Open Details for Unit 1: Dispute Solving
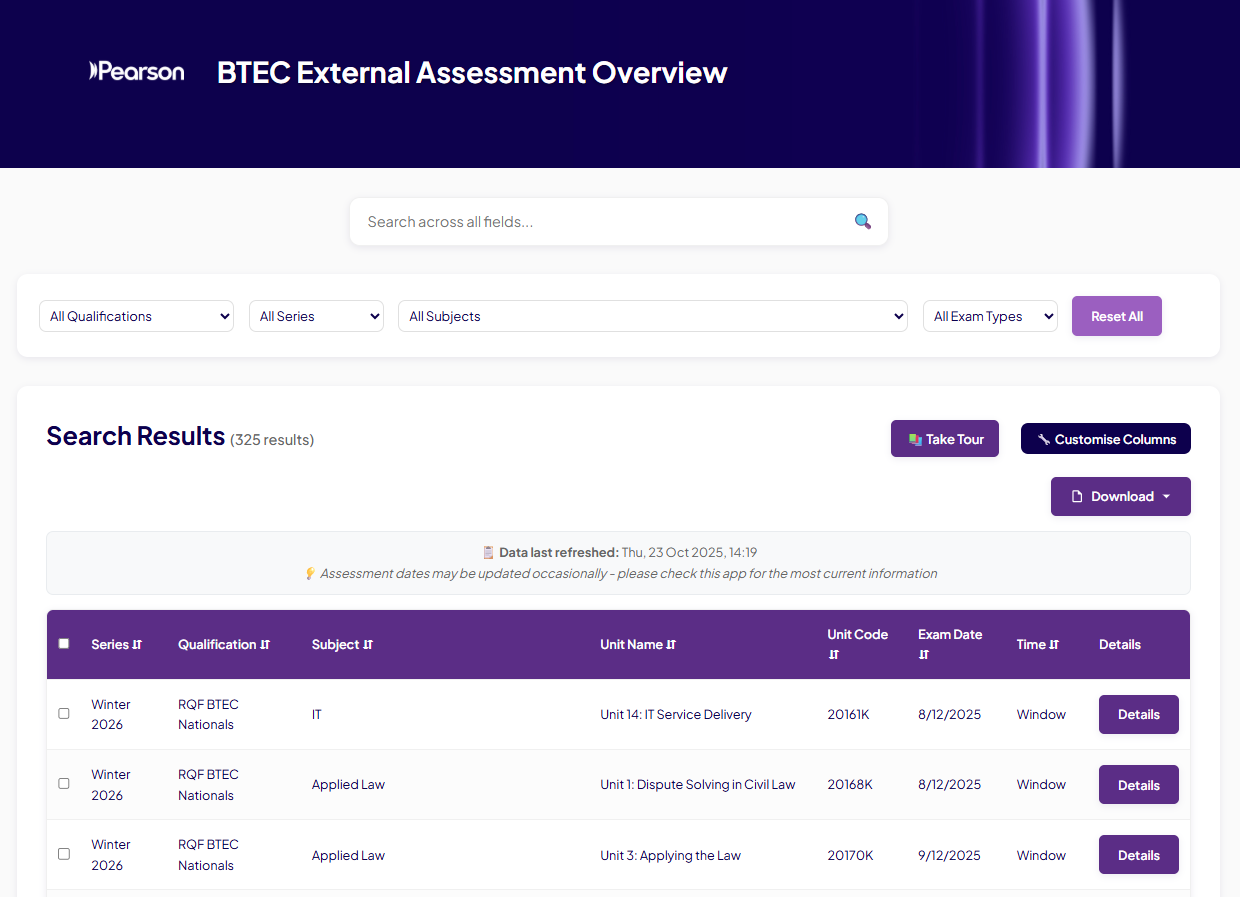1240x897 pixels. tap(1138, 785)
